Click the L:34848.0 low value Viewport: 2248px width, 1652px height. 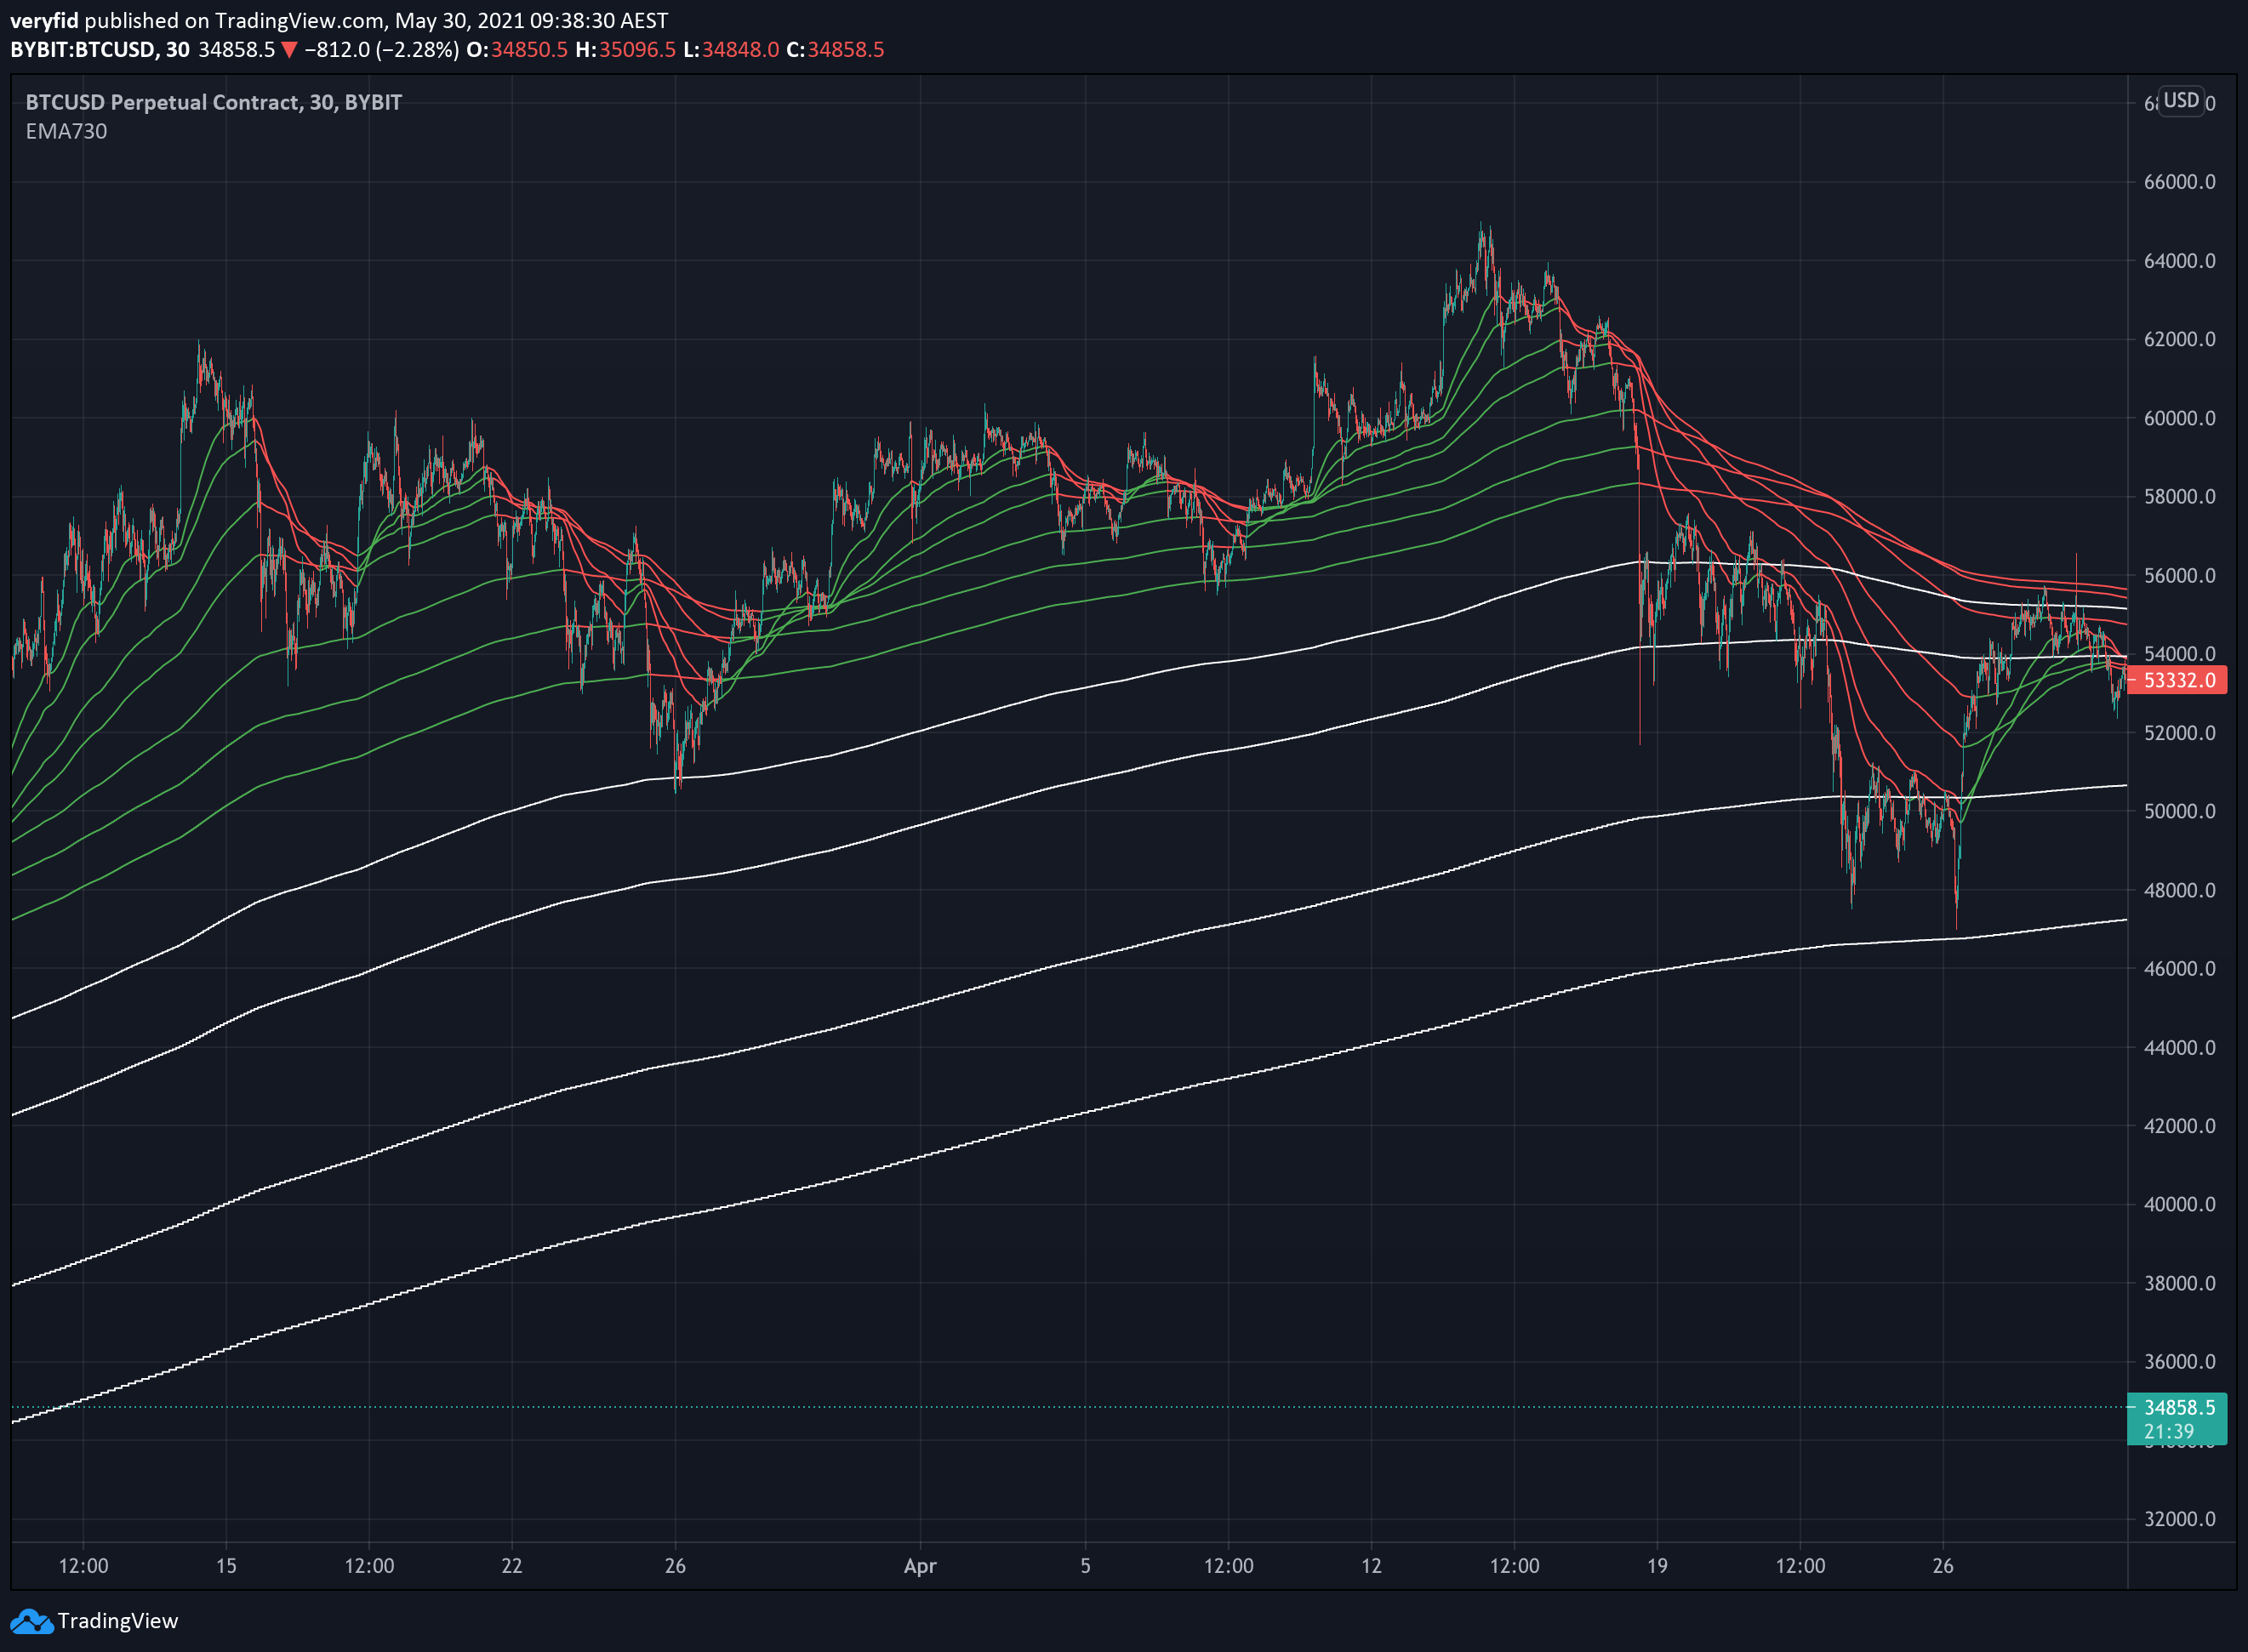[731, 50]
